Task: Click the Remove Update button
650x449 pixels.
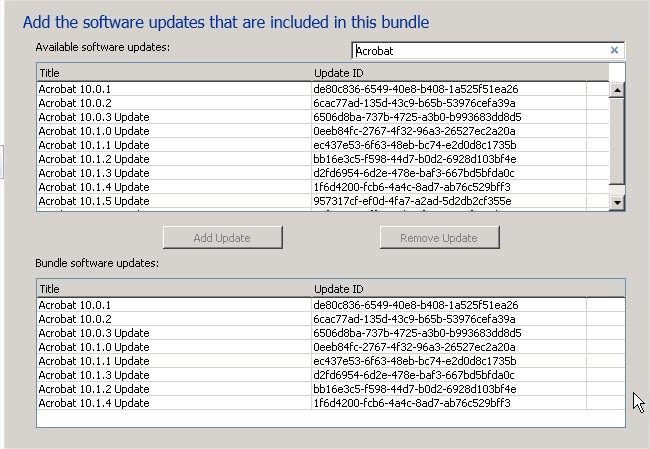Action: pyautogui.click(x=439, y=238)
